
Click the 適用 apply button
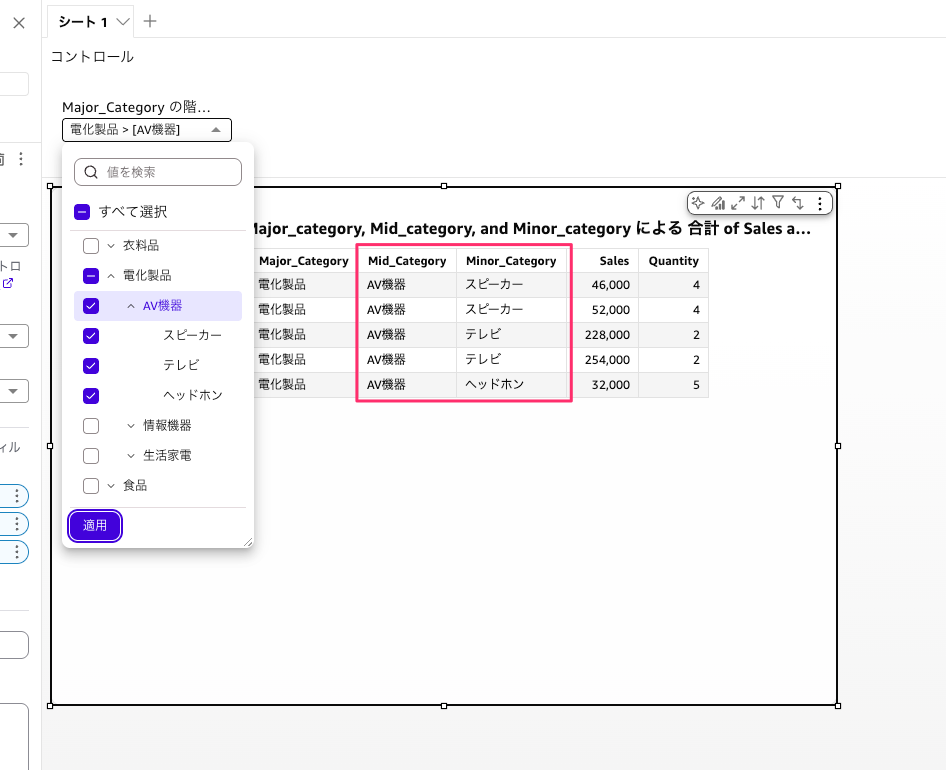95,526
